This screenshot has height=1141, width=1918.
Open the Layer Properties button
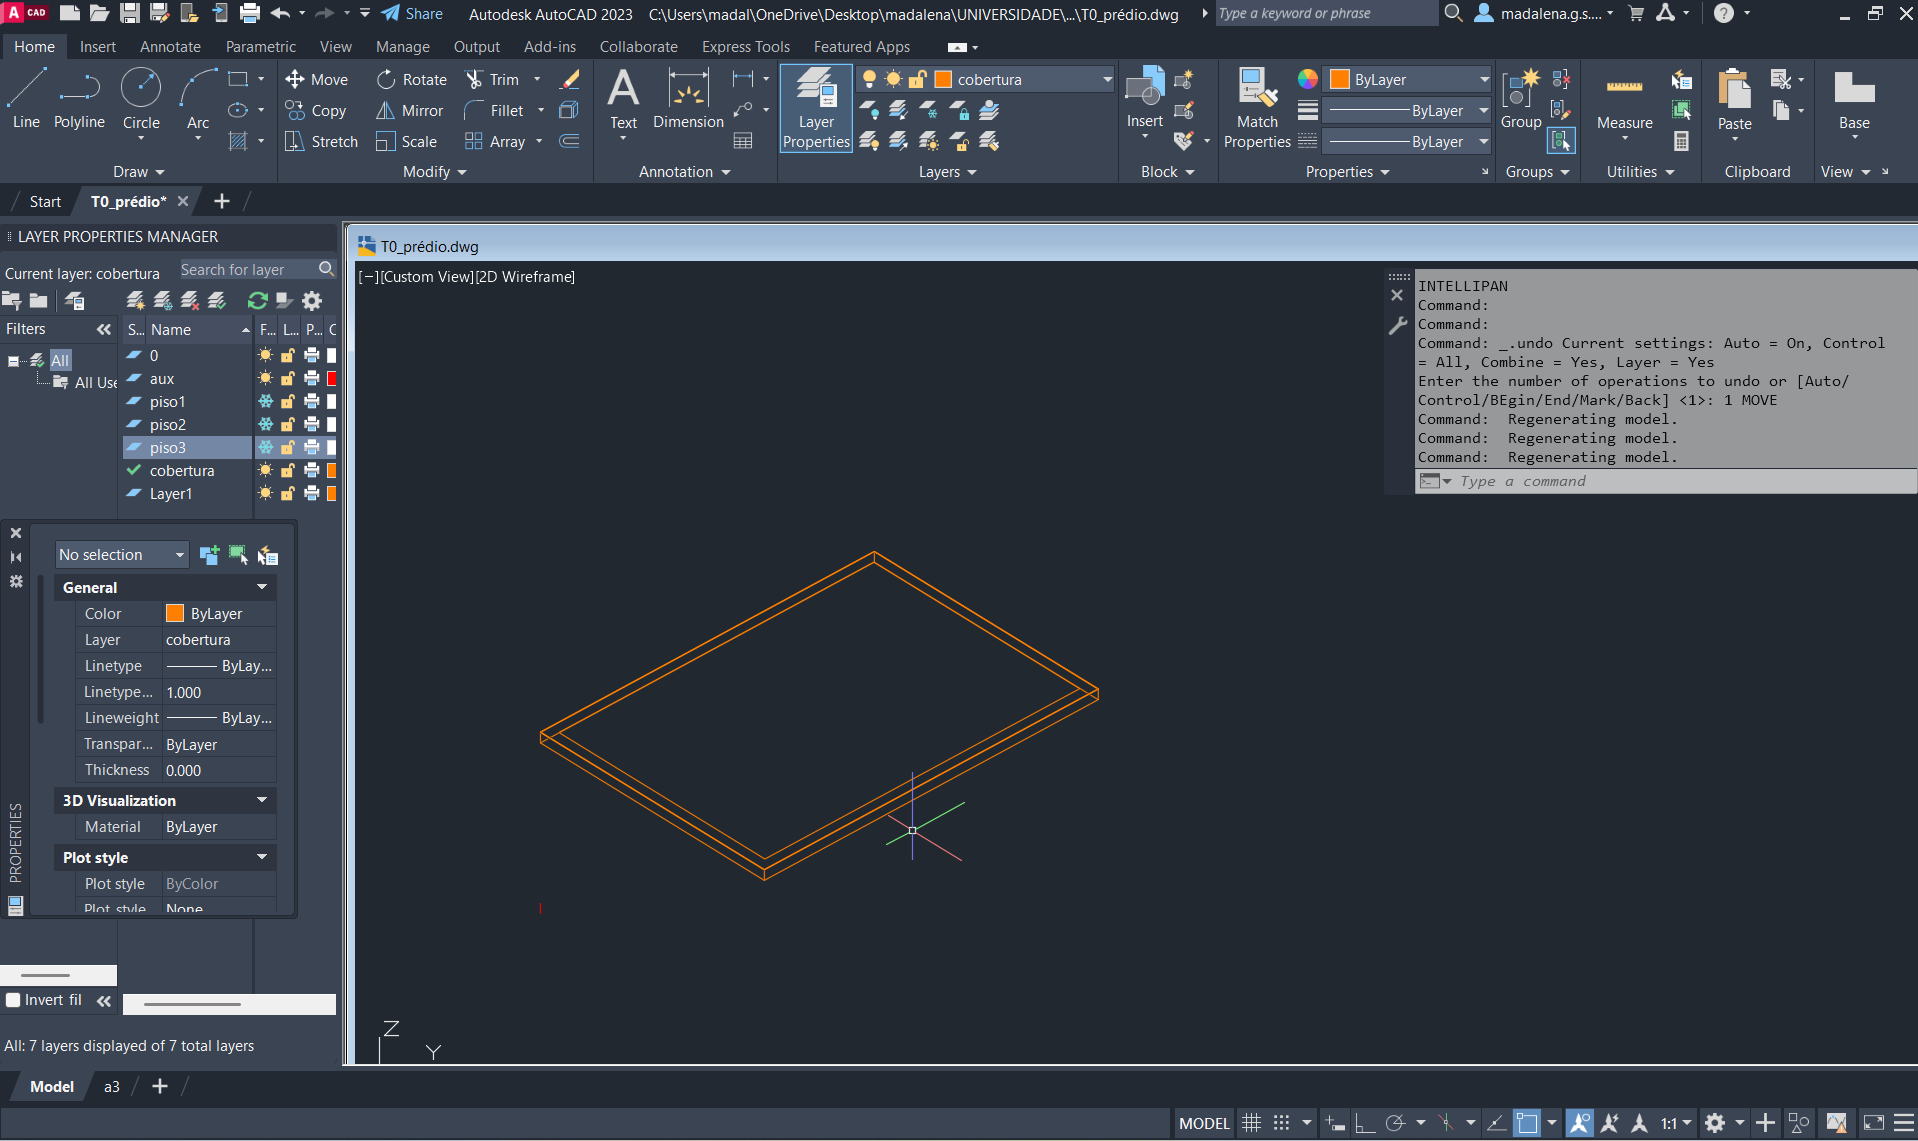816,108
